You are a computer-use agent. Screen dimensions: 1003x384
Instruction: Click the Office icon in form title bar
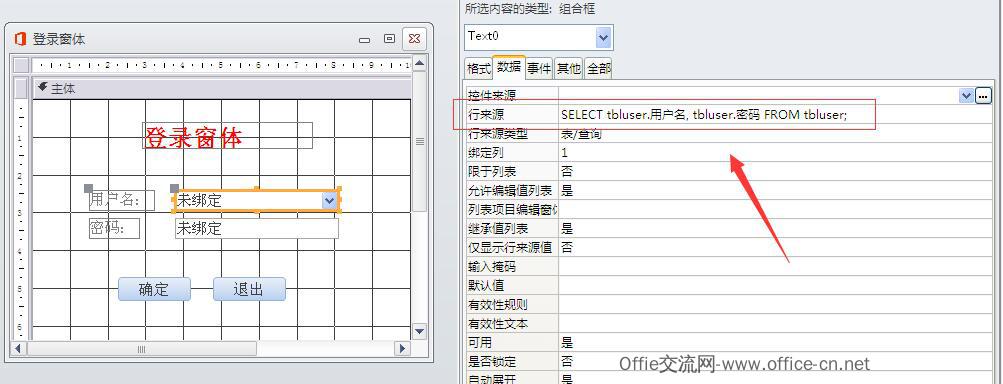click(x=20, y=39)
